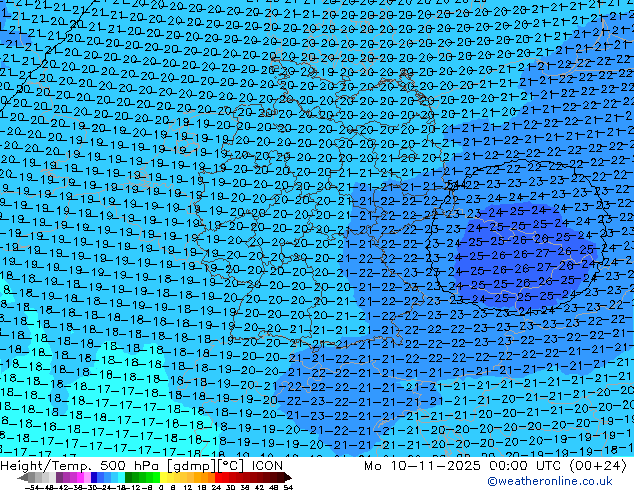This screenshot has width=634, height=490.
Task: Select the bright red swatch above the 24 label
Action: click(219, 478)
